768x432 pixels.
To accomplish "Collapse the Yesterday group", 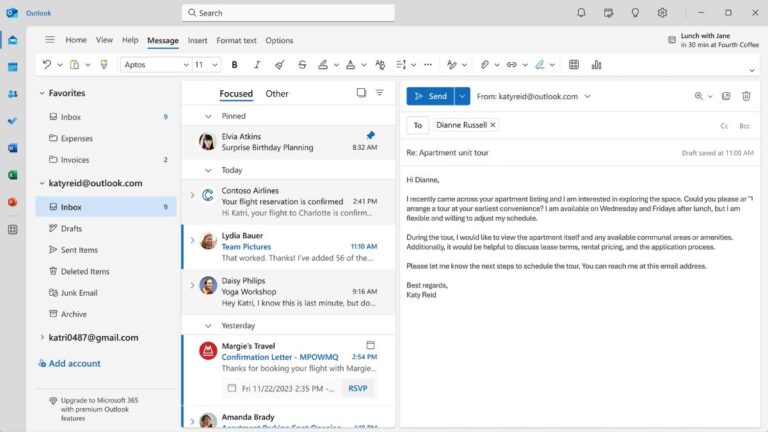I will coord(208,326).
